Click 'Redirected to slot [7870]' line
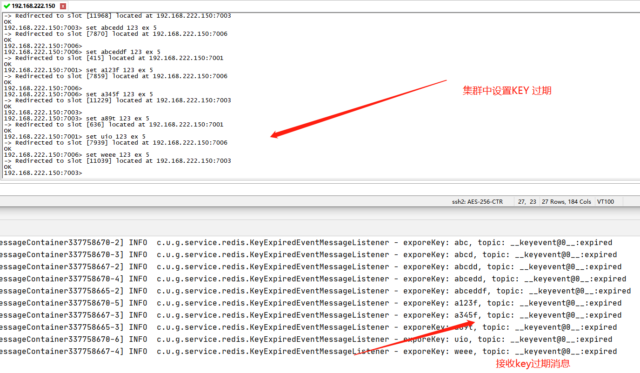This screenshot has height=373, width=640. (116, 34)
